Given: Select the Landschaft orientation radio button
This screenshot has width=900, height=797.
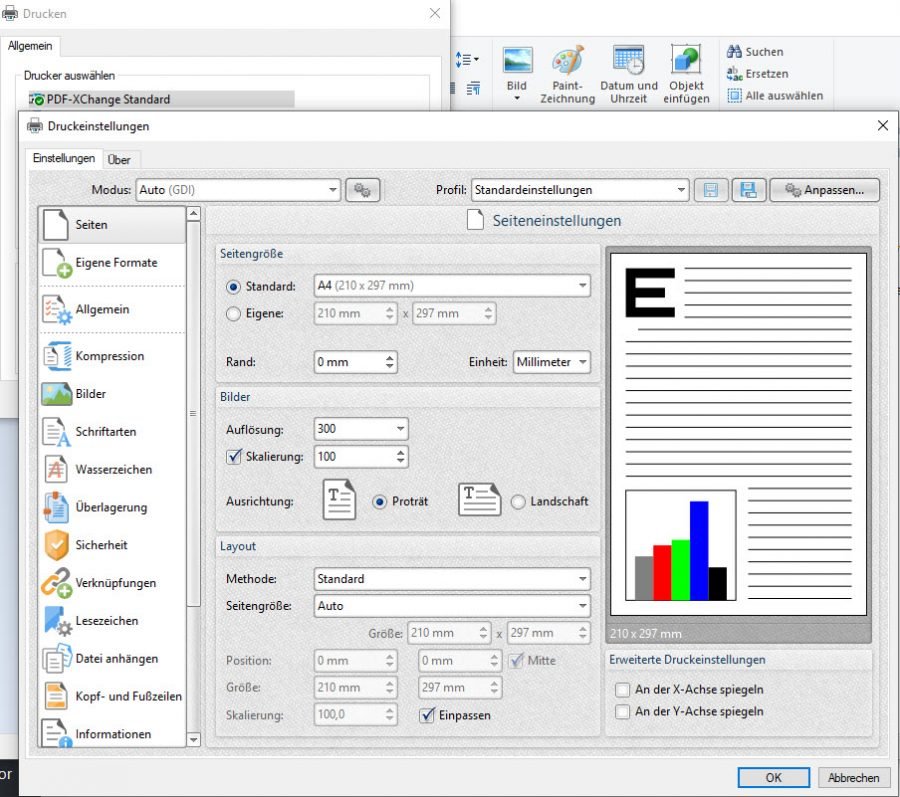Looking at the screenshot, I should tap(518, 501).
